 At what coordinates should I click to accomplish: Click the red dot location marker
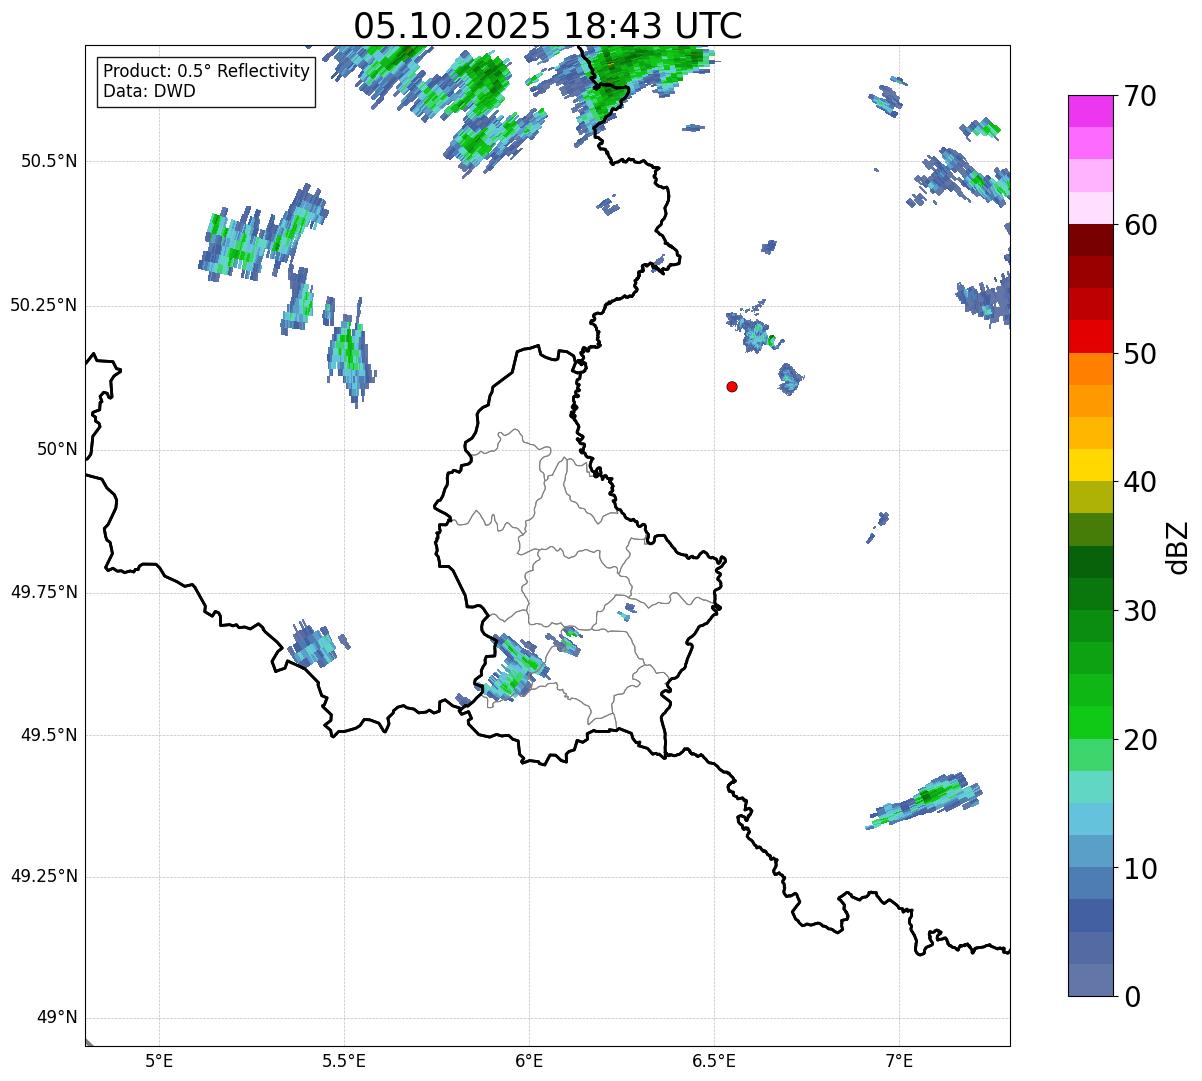pyautogui.click(x=732, y=386)
